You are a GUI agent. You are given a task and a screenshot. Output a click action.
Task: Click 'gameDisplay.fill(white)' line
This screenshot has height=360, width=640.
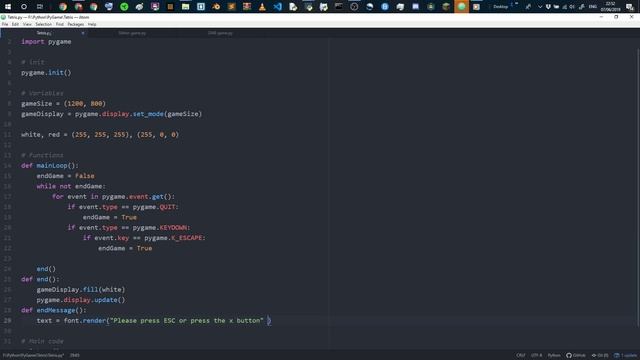pos(81,289)
